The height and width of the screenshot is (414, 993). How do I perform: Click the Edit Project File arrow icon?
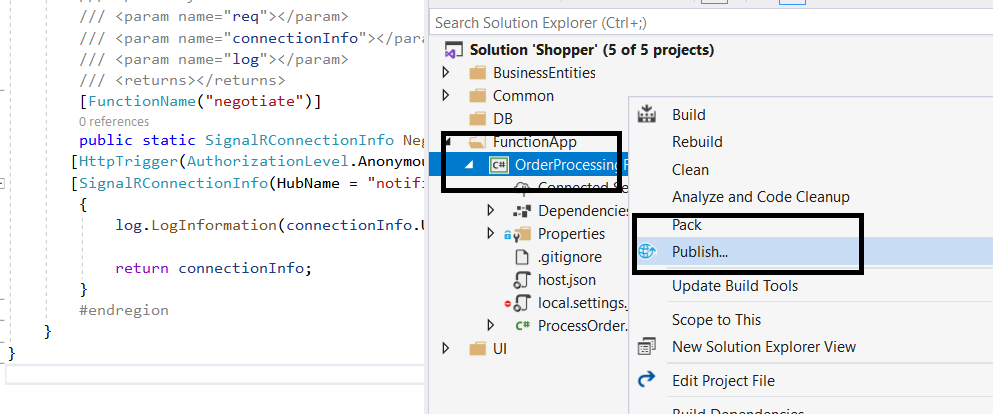pos(647,380)
